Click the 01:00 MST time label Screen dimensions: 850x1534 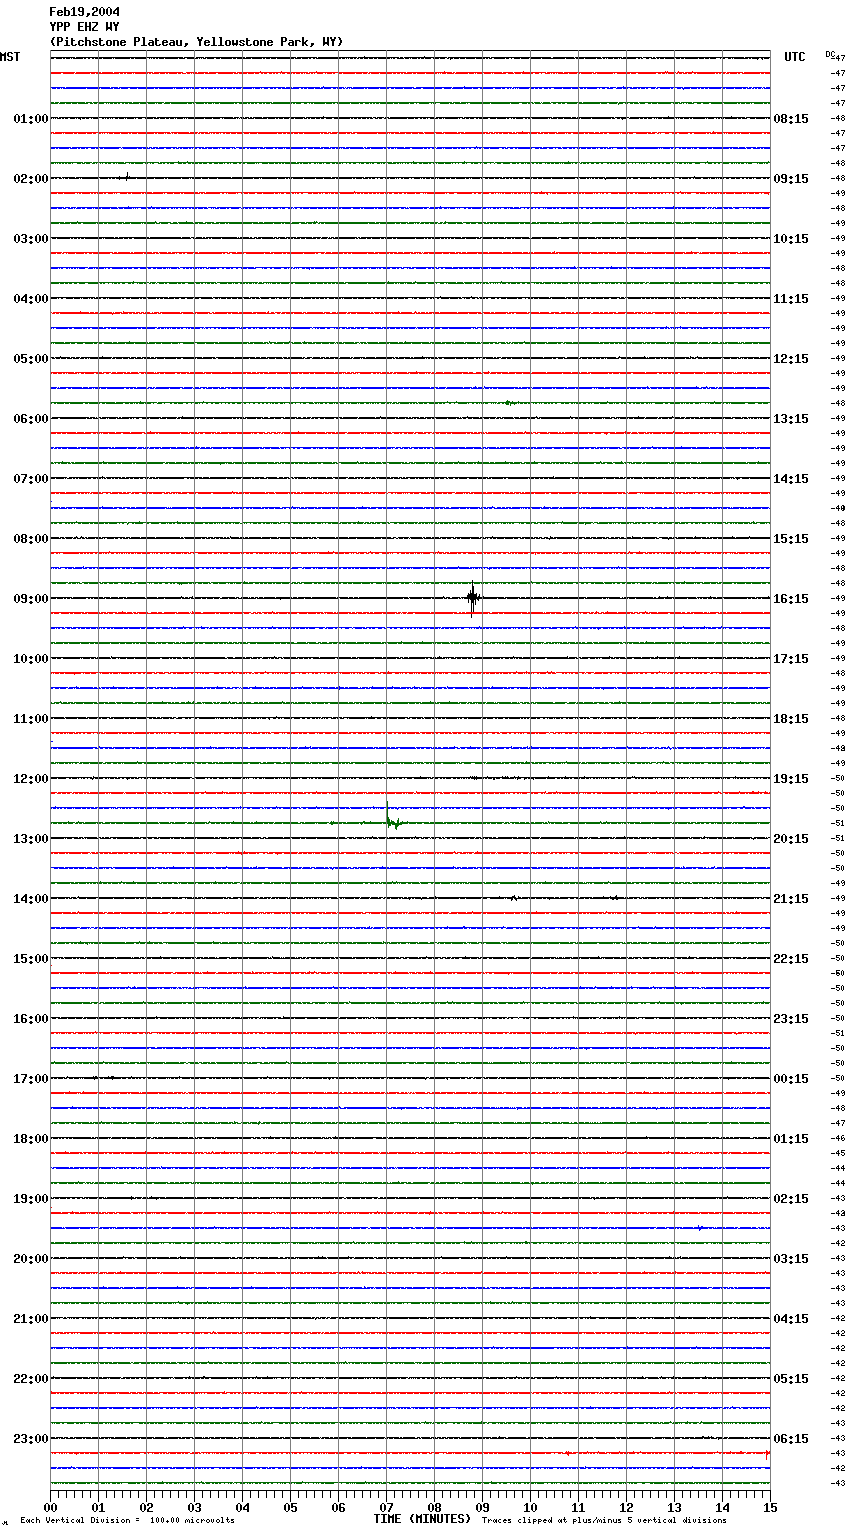click(30, 119)
